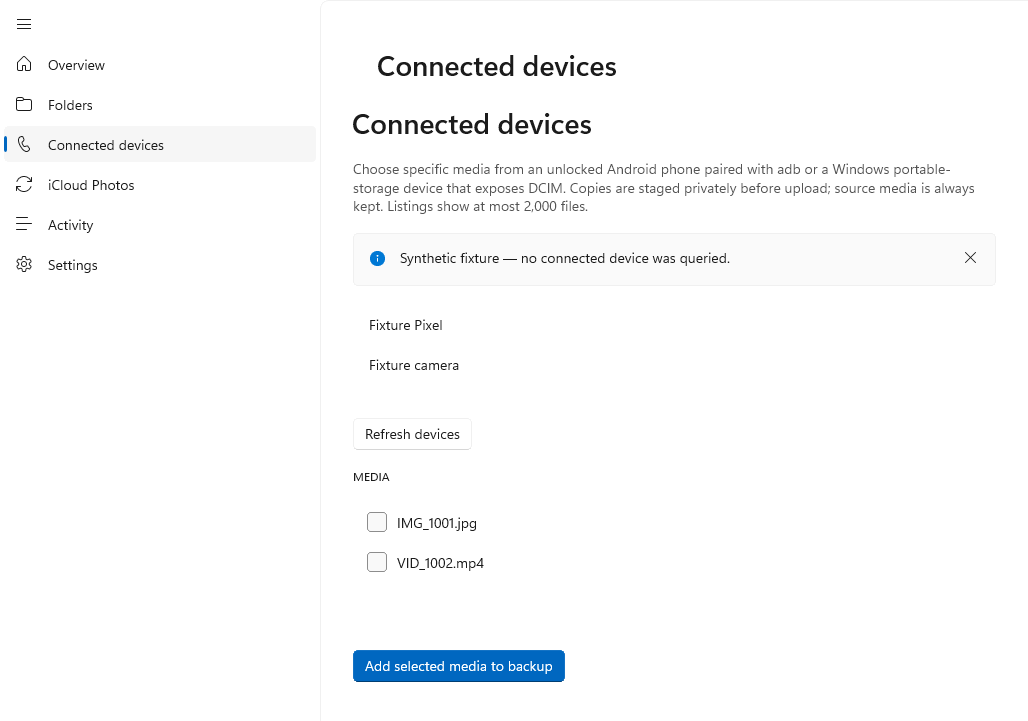Click the Synthetic fixture message text
Image resolution: width=1028 pixels, height=721 pixels.
pyautogui.click(x=564, y=258)
